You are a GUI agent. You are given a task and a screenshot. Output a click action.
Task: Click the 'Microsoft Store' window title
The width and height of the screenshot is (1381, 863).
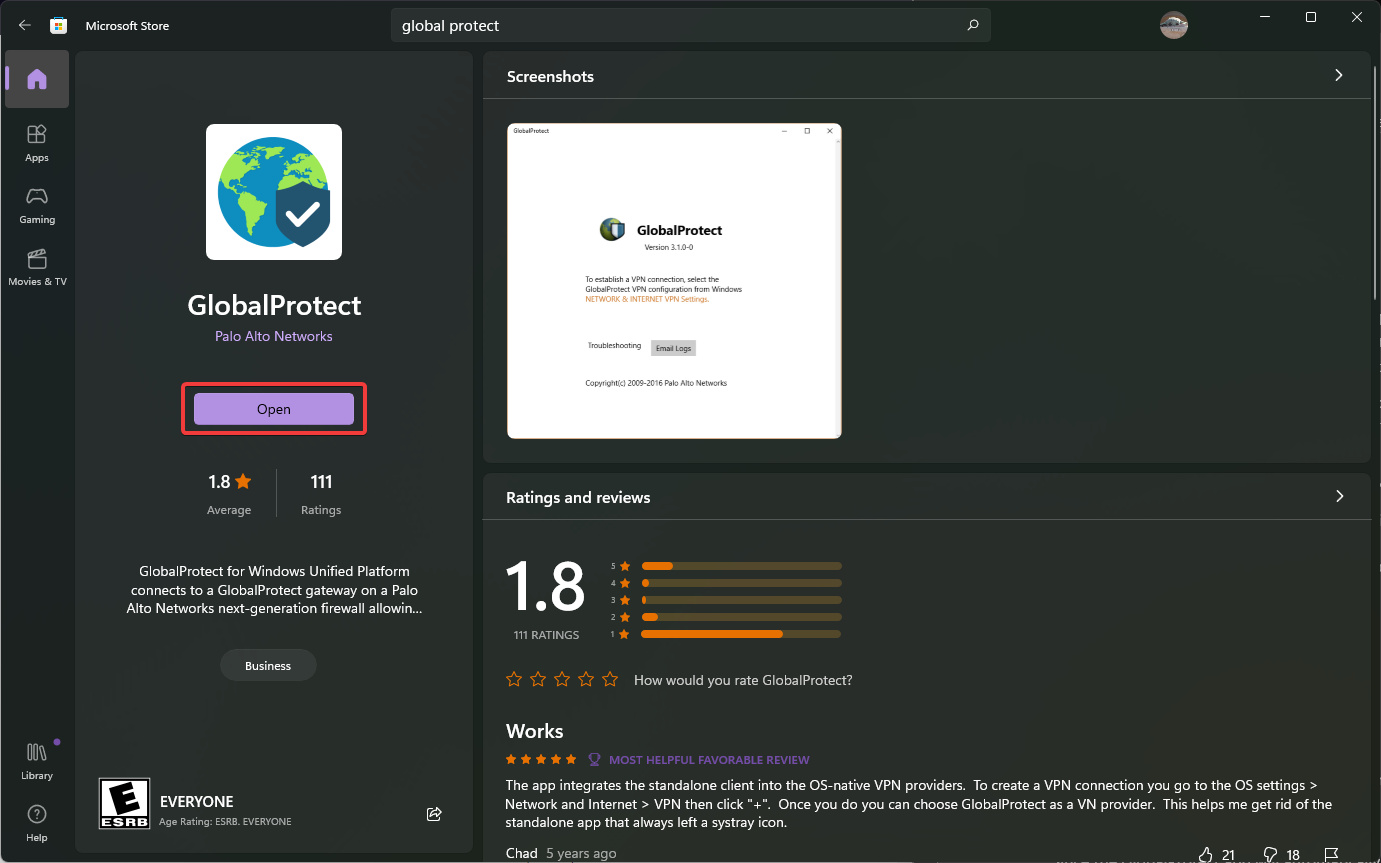pos(127,26)
